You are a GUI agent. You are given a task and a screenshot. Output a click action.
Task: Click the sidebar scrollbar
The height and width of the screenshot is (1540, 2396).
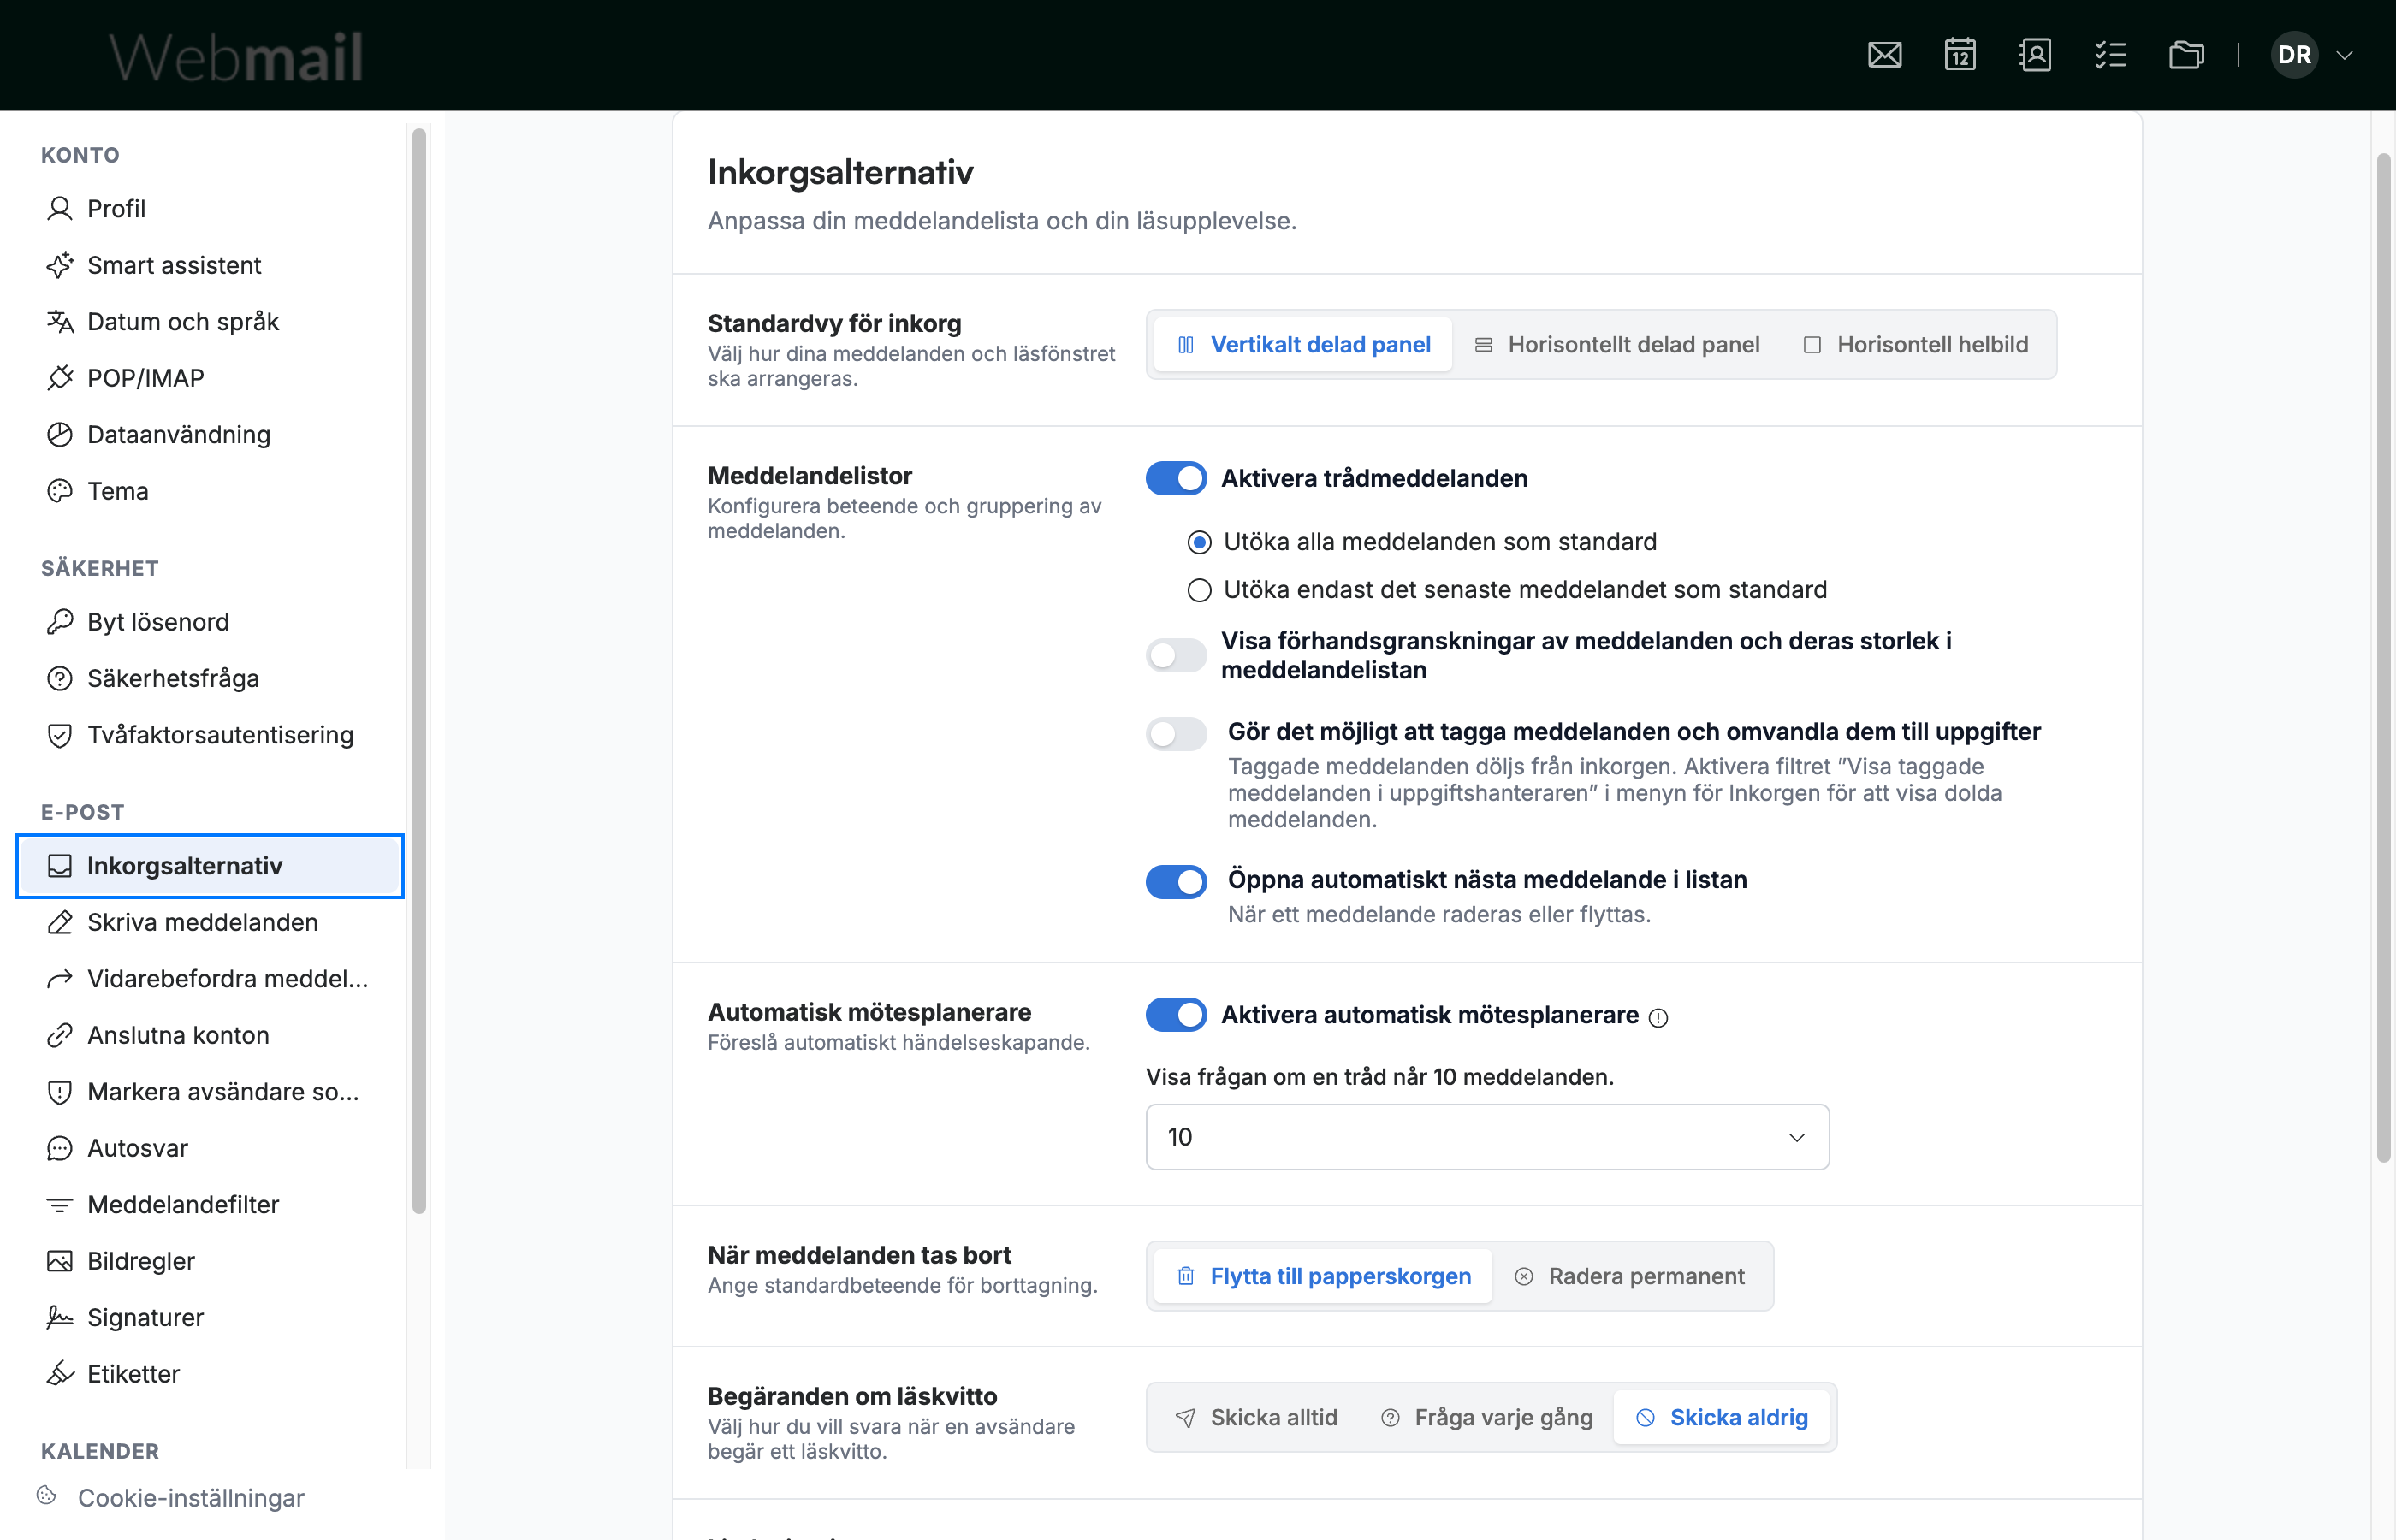pos(419,670)
